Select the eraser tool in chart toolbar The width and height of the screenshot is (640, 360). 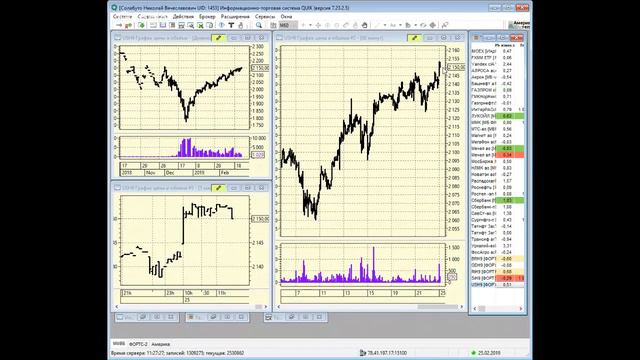click(346, 25)
